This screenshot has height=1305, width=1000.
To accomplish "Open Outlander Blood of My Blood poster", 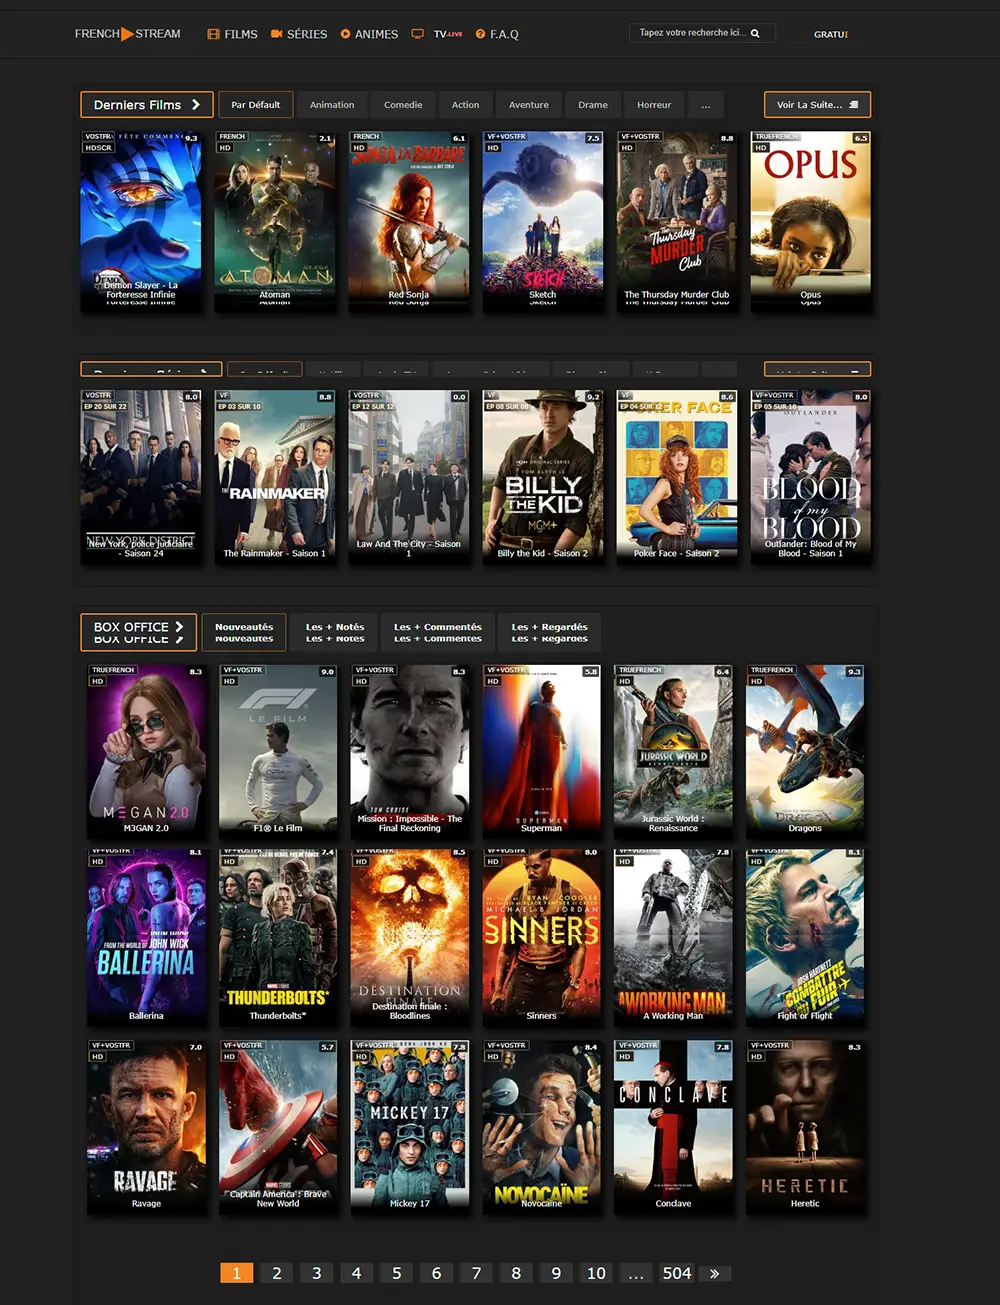I will 811,476.
